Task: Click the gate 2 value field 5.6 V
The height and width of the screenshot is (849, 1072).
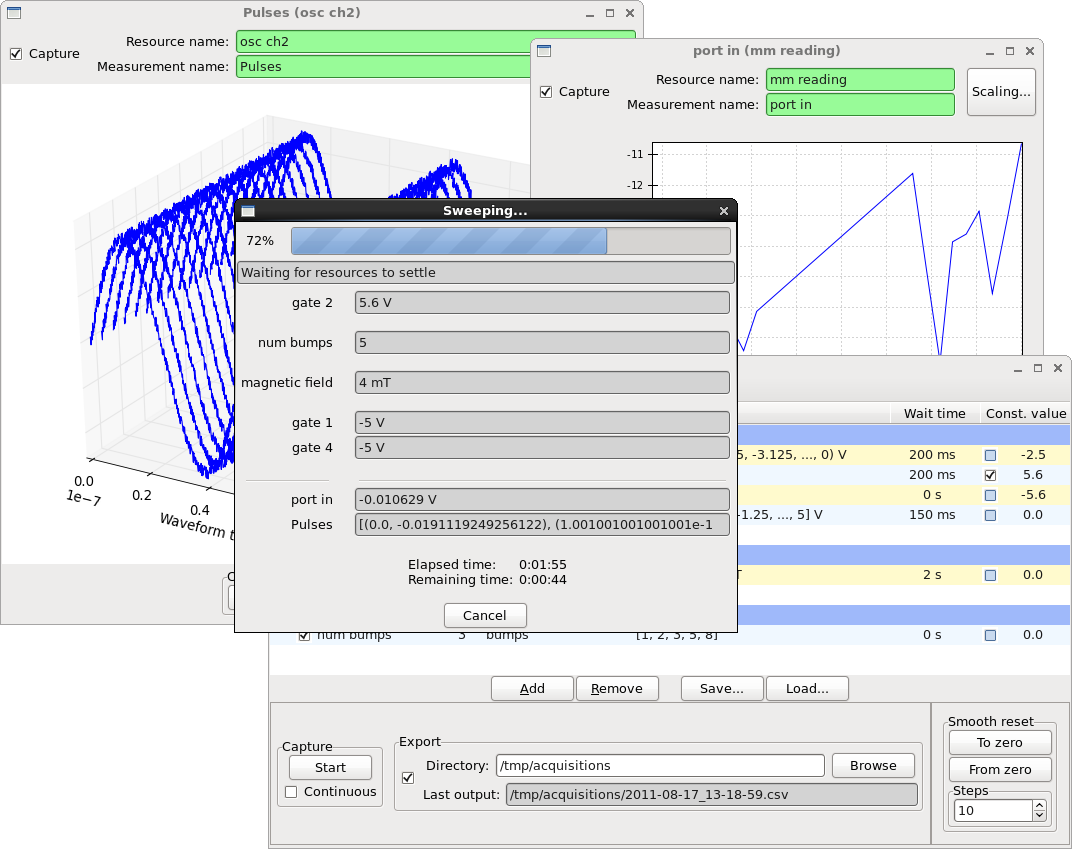Action: pyautogui.click(x=542, y=303)
